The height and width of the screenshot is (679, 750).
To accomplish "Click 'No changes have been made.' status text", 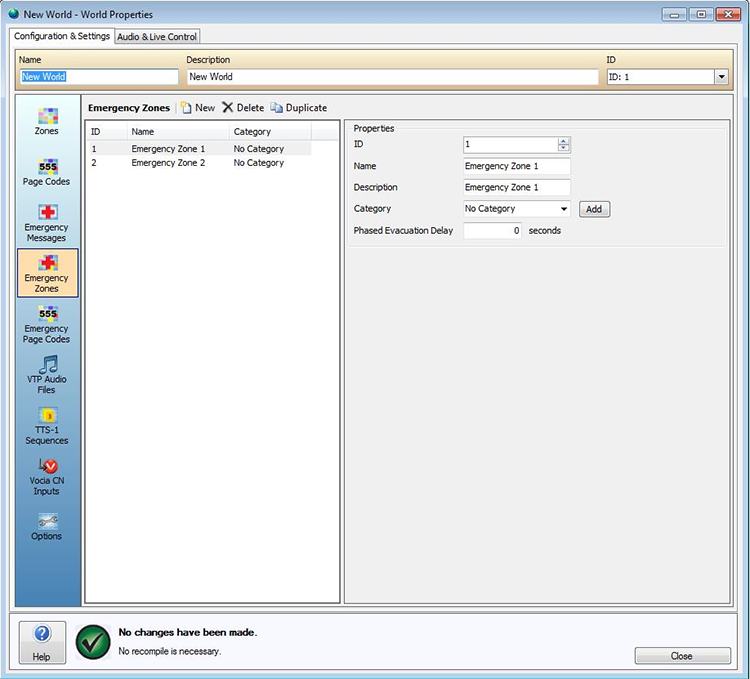I will click(x=188, y=632).
